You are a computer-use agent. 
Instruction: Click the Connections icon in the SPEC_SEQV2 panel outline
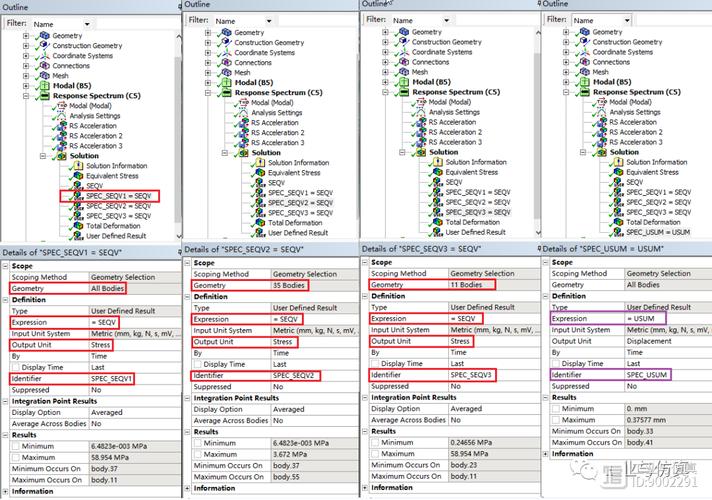point(226,63)
